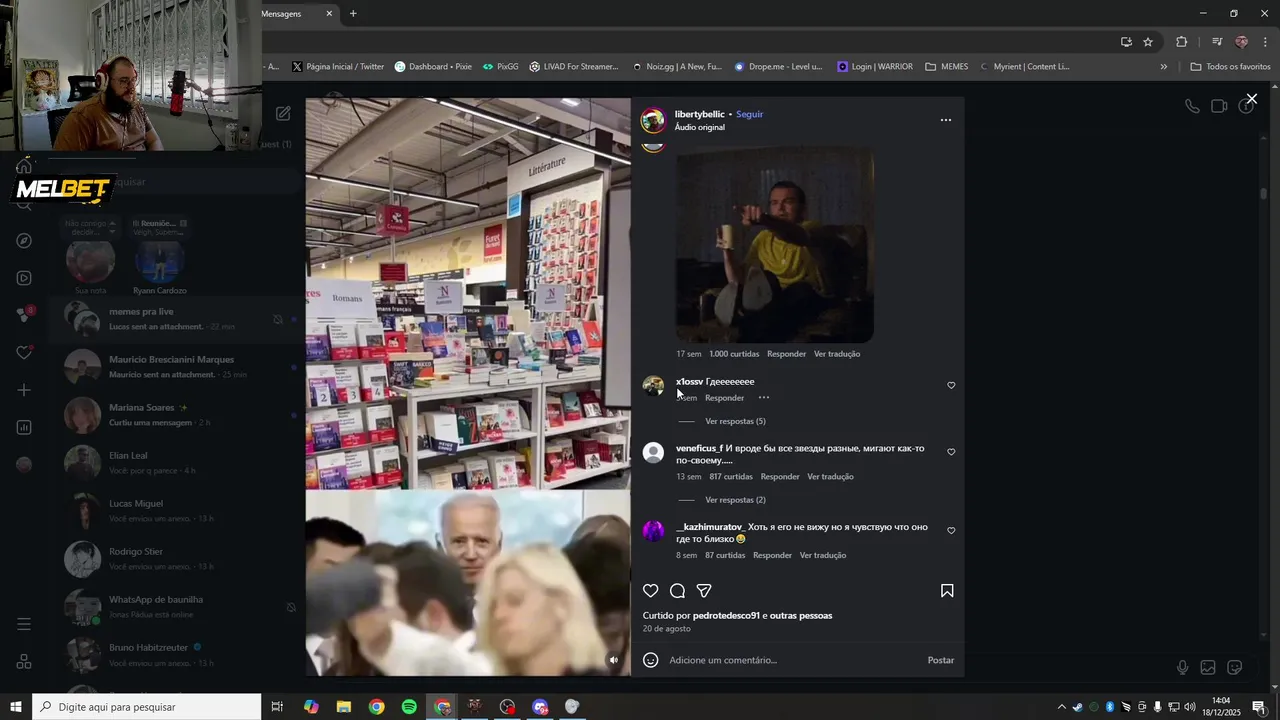
Task: Open dashboard chart icon in sidebar
Action: tap(24, 428)
